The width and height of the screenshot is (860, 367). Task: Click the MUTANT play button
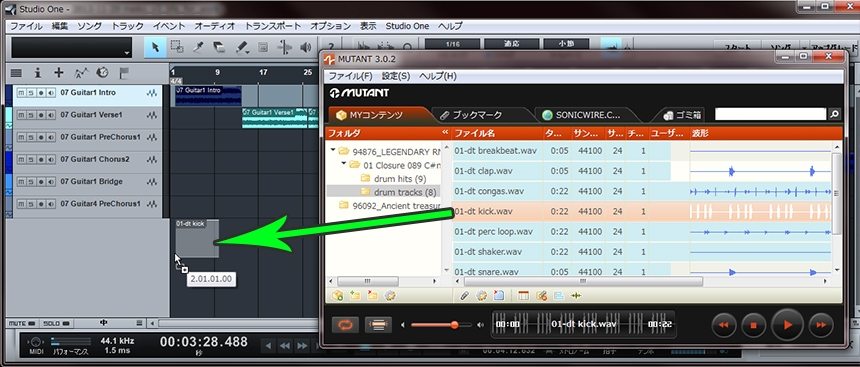click(787, 325)
